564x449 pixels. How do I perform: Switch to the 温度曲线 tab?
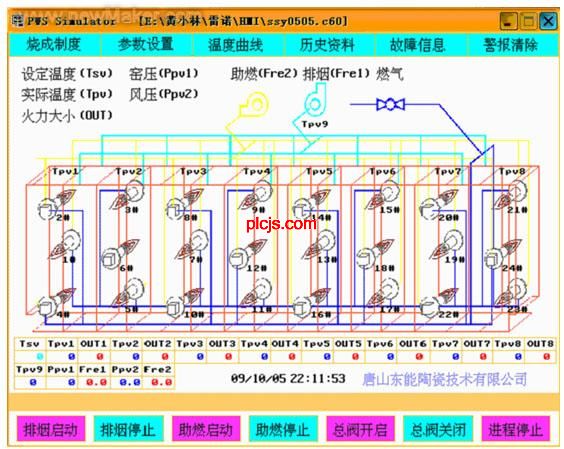point(236,45)
